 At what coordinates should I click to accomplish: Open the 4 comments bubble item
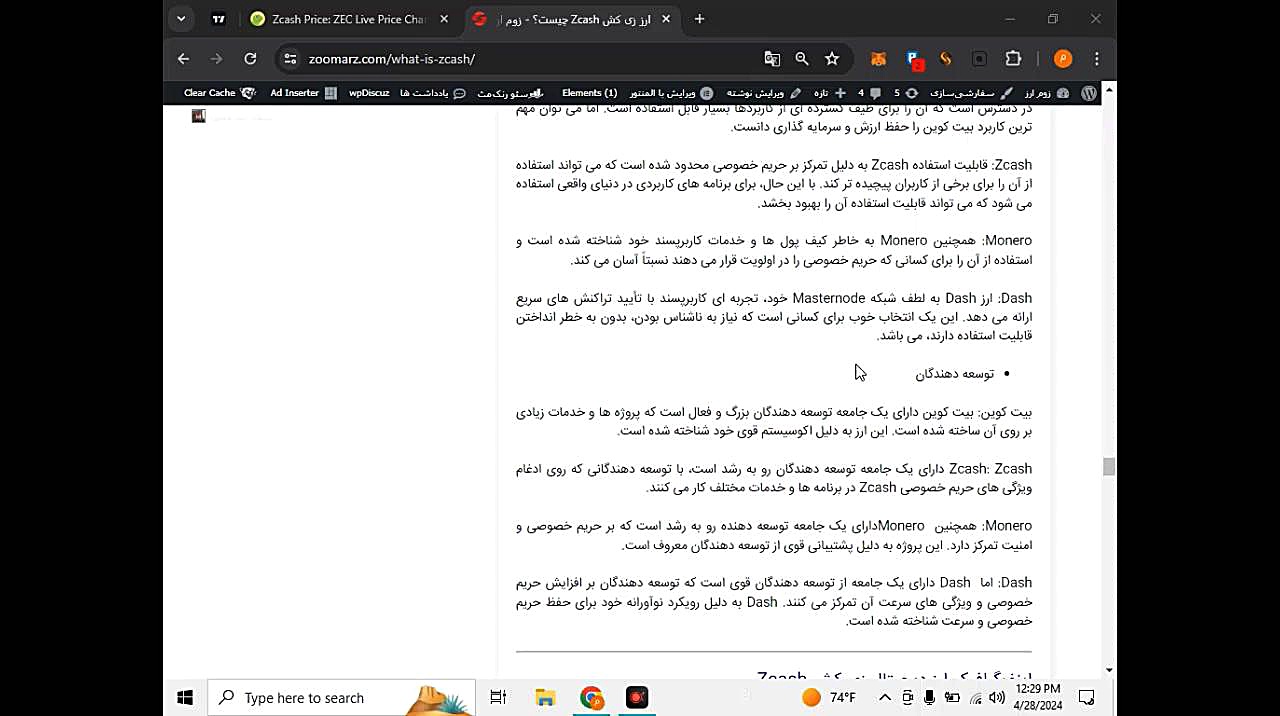click(x=868, y=93)
